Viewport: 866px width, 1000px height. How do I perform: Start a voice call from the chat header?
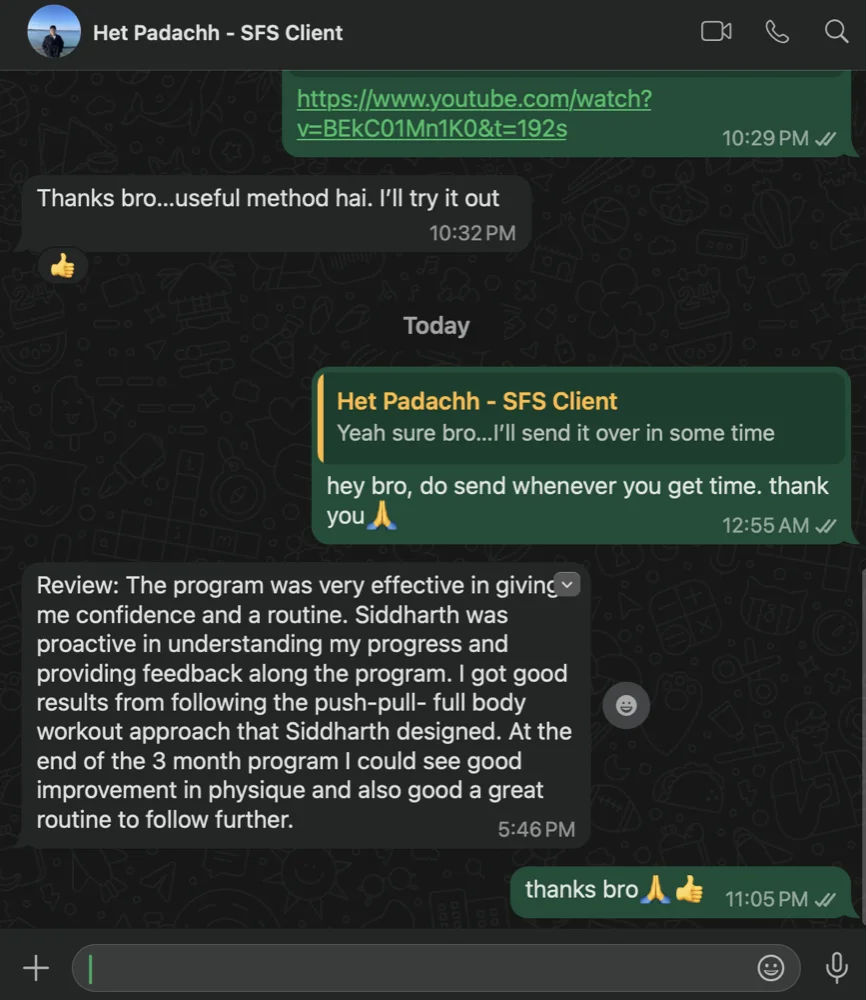click(778, 31)
